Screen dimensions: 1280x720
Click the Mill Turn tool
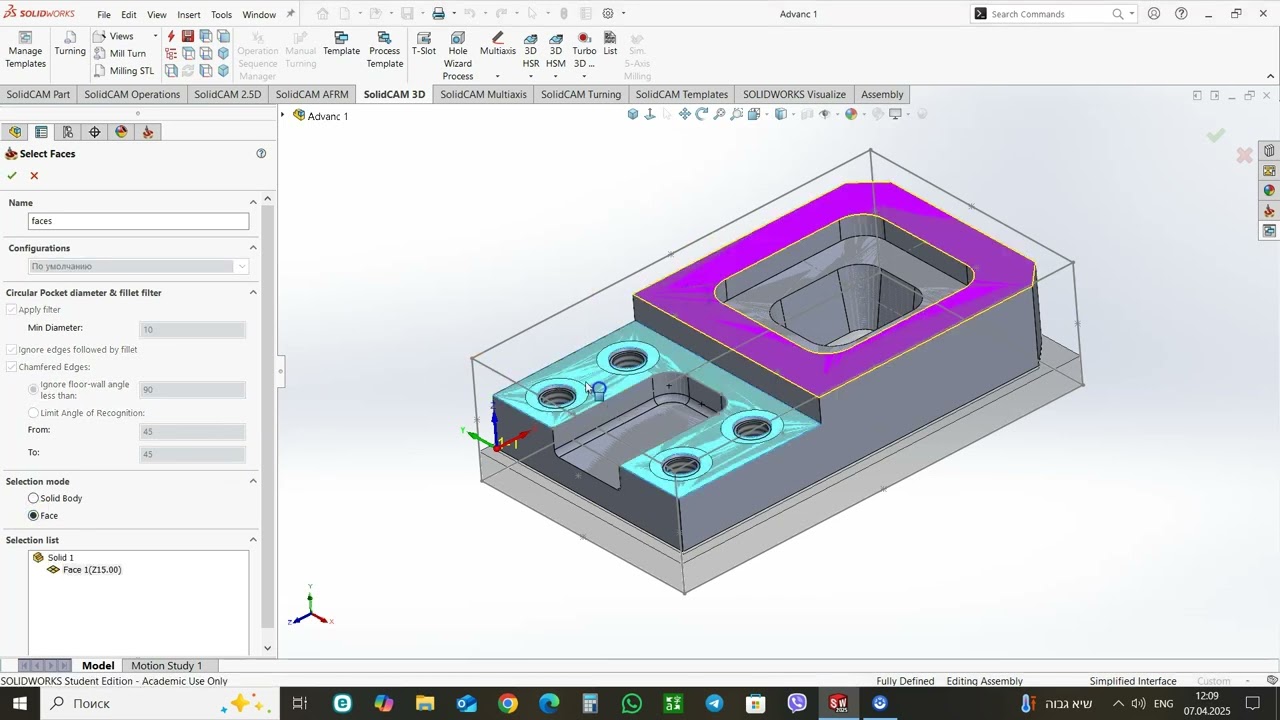click(x=118, y=53)
